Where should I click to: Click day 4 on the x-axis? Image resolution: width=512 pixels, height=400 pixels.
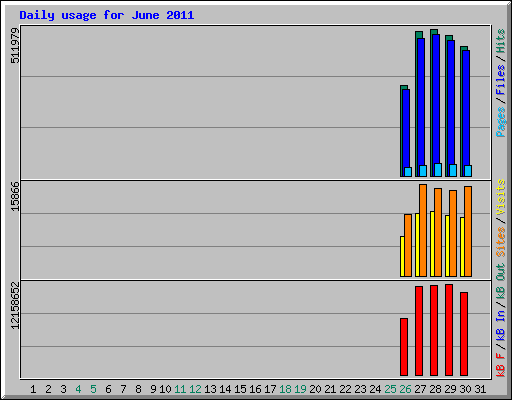click(78, 389)
